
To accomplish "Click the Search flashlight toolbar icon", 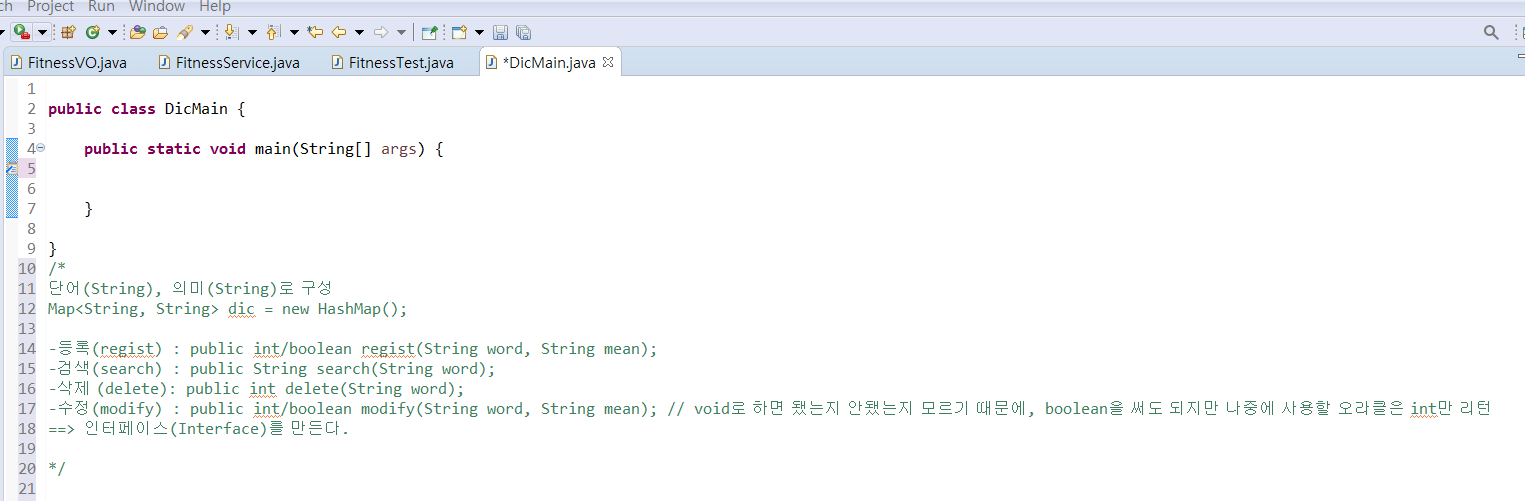I will coord(185,32).
